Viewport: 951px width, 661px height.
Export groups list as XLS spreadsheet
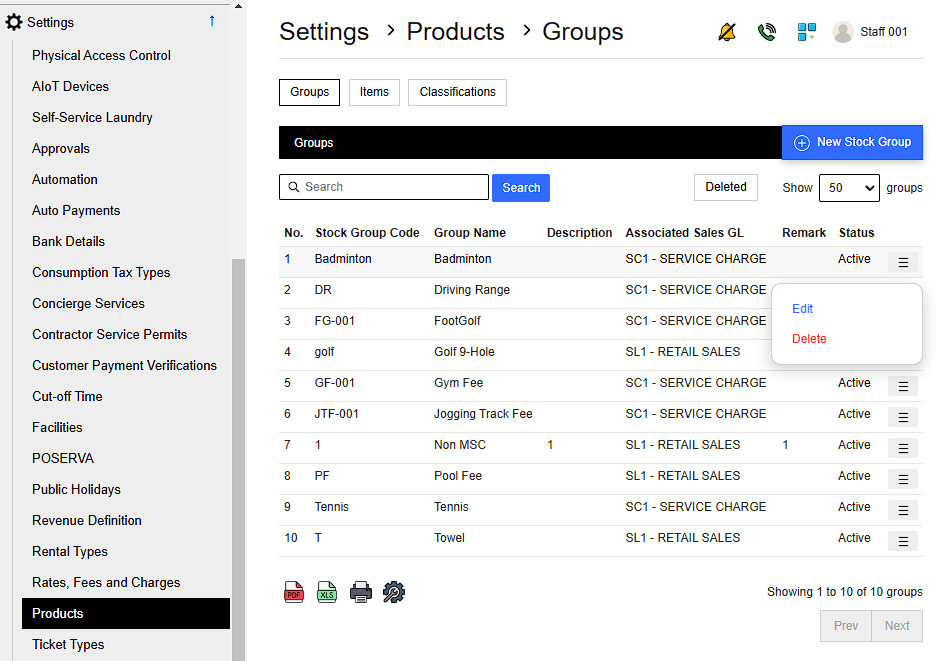(x=327, y=592)
